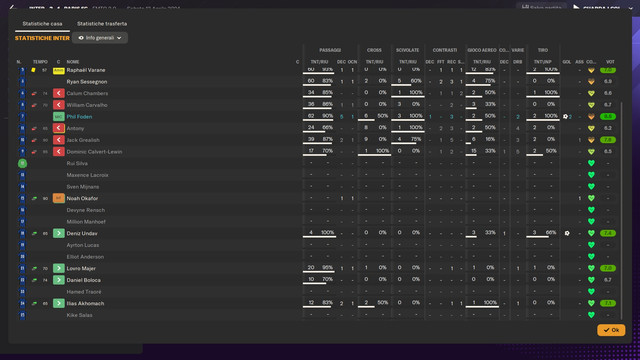The width and height of the screenshot is (640, 360).
Task: Open player Noah Okafor
Action: coord(82,198)
